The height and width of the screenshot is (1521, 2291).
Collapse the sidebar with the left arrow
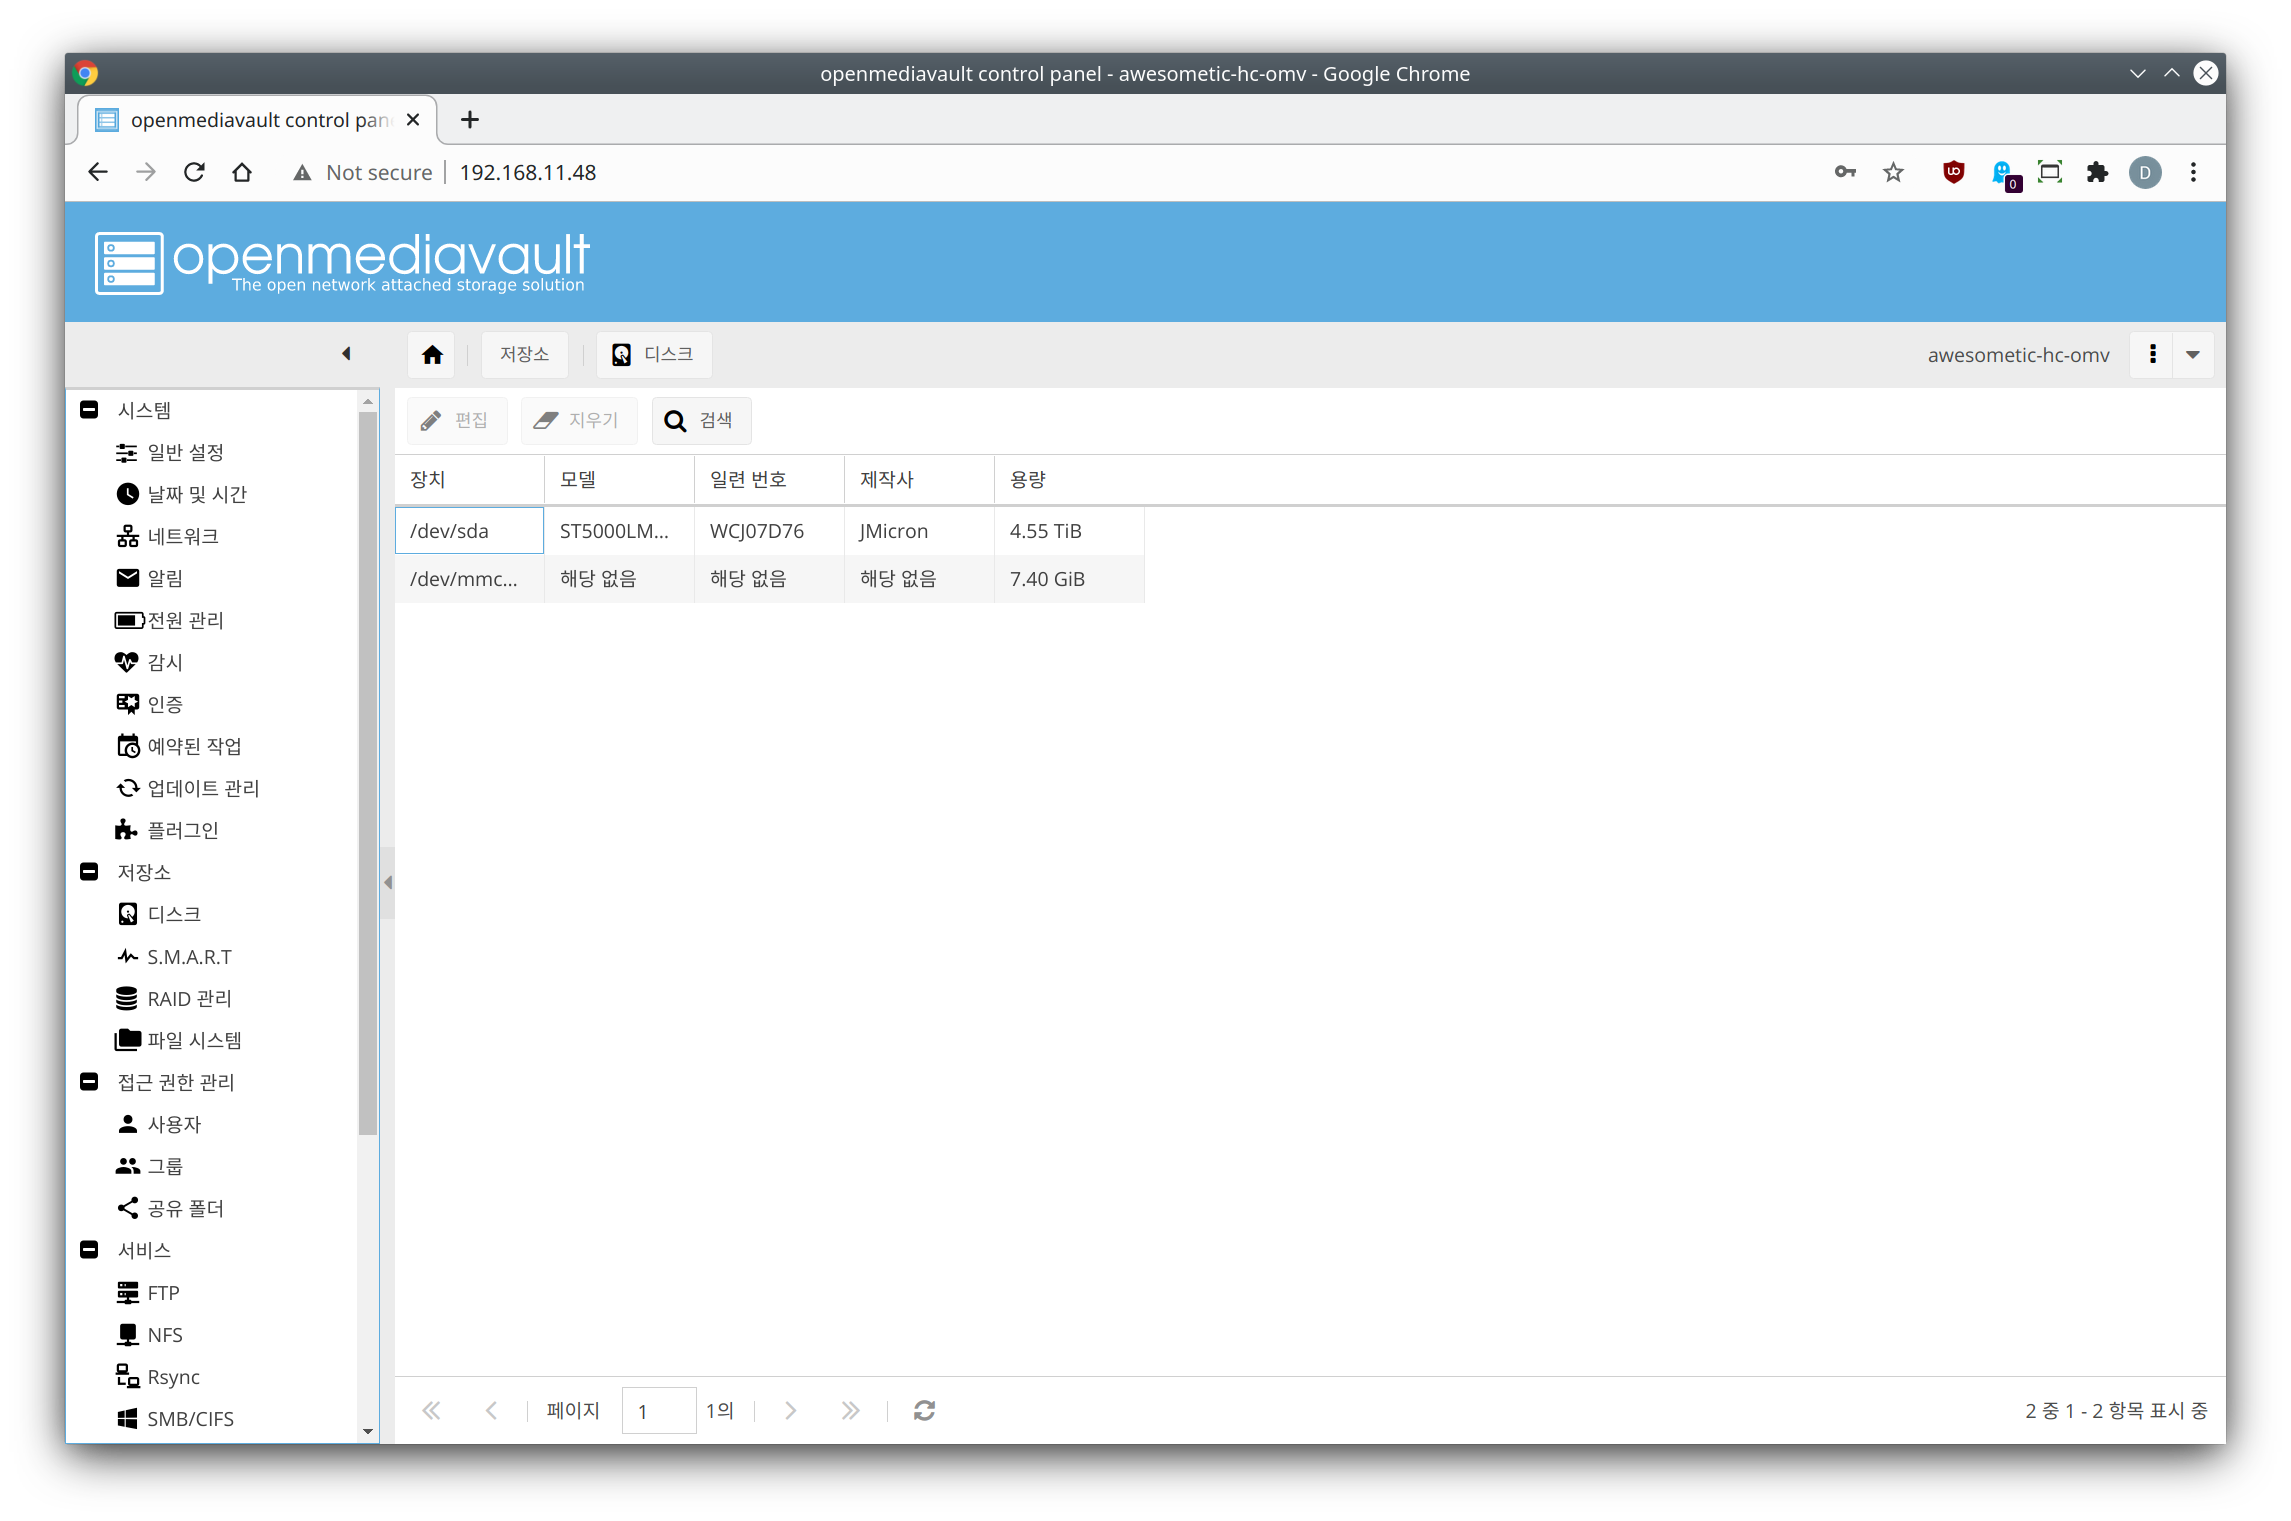click(x=346, y=354)
